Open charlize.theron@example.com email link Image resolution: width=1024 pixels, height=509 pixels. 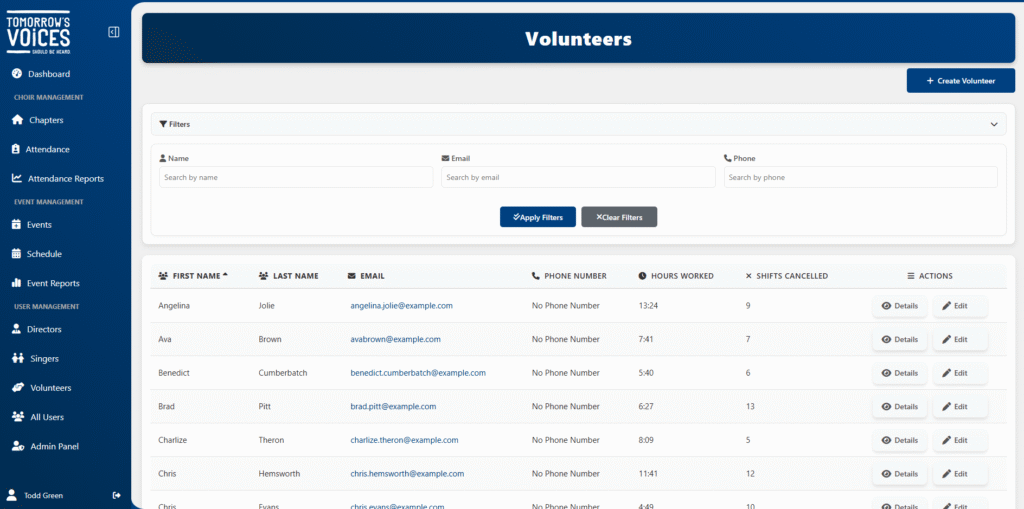[x=404, y=440]
